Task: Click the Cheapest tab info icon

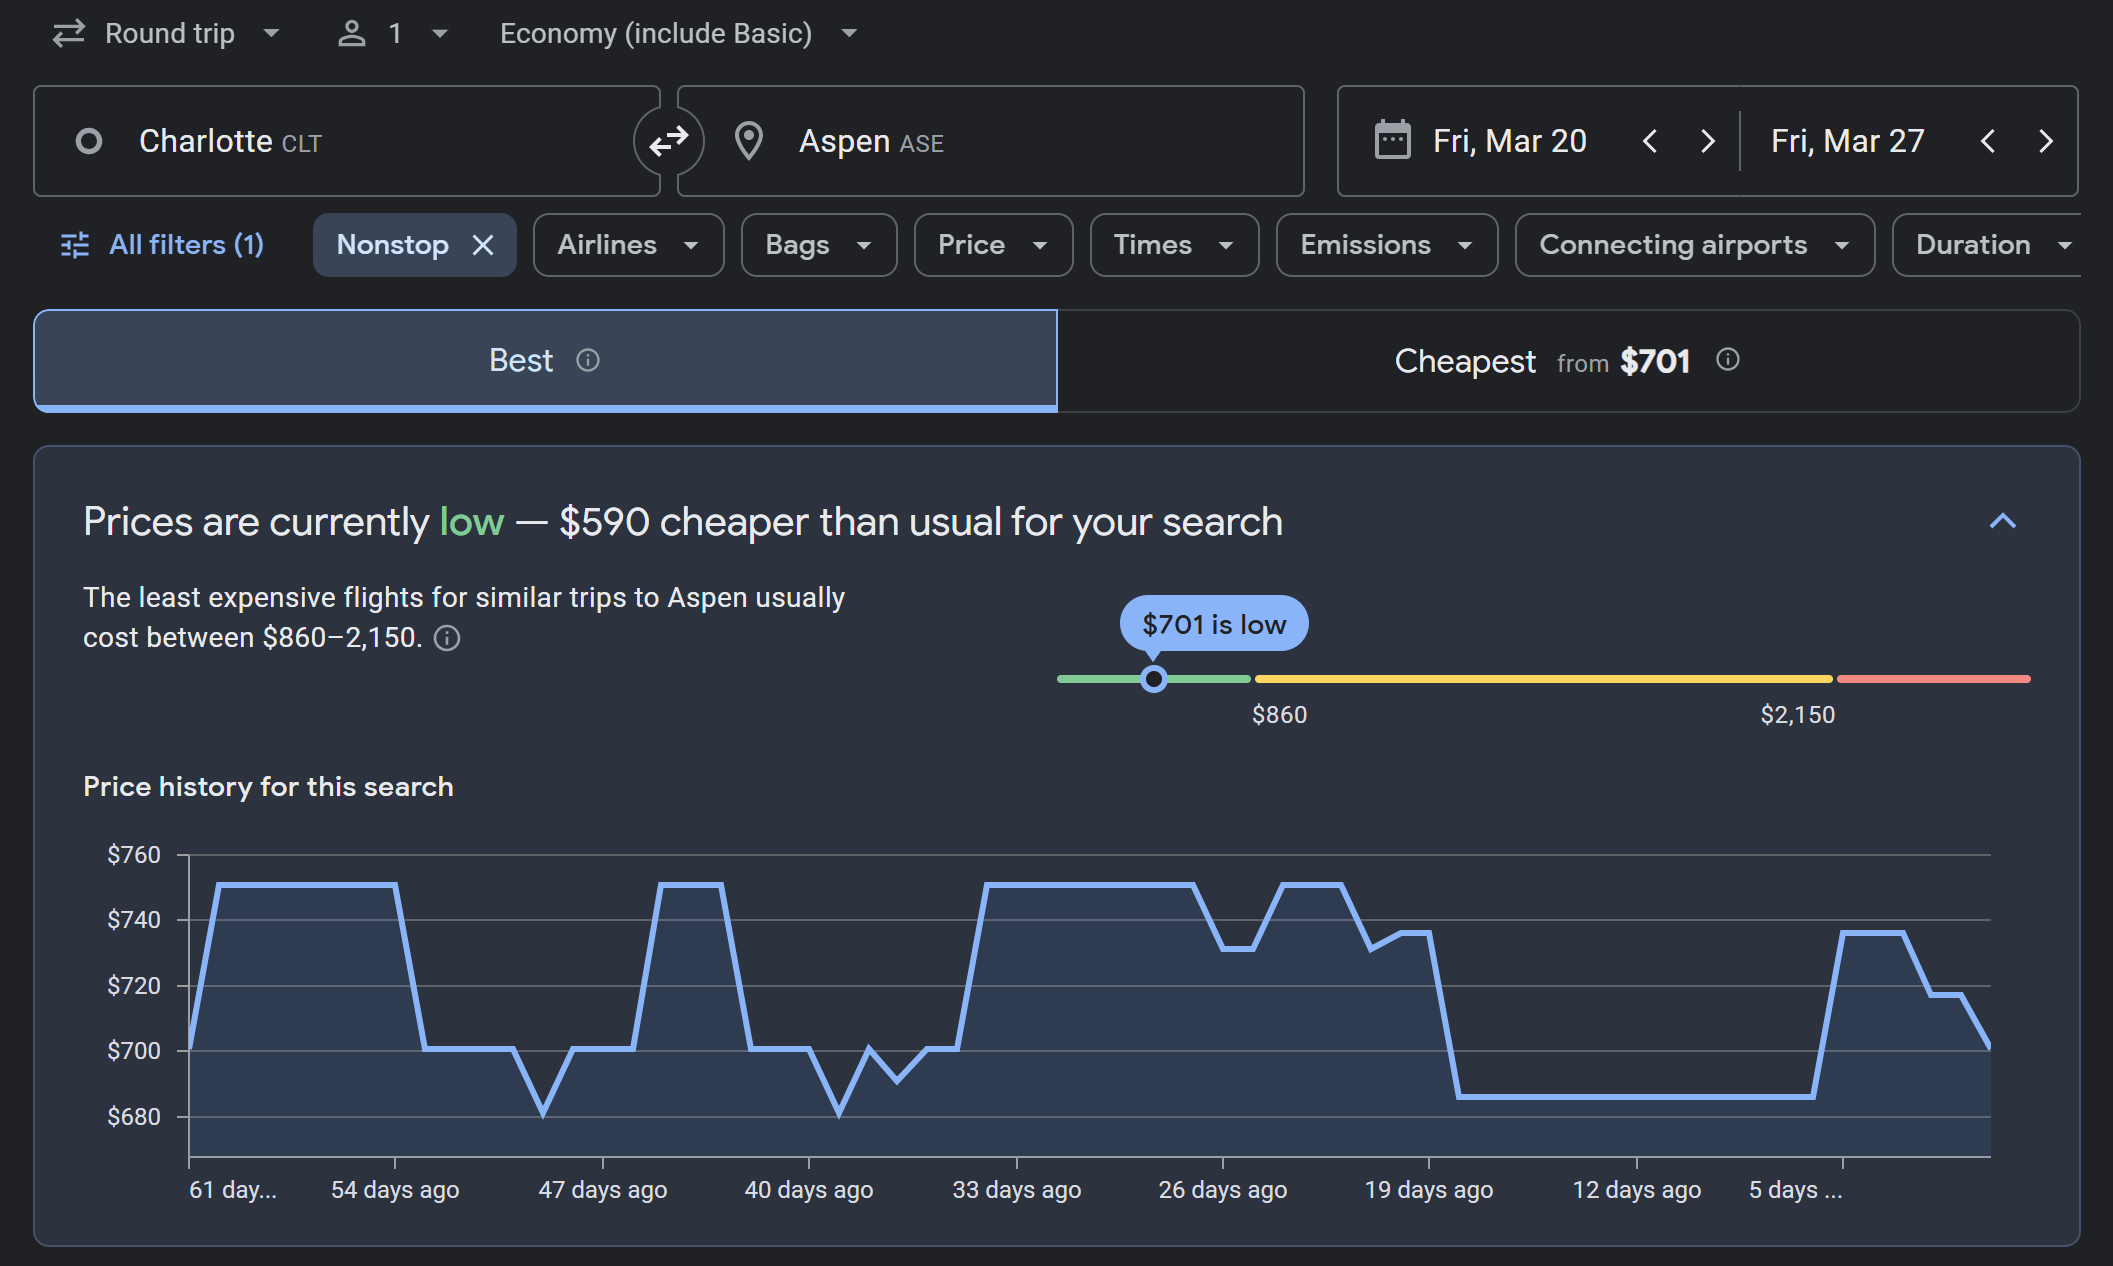Action: point(1728,360)
